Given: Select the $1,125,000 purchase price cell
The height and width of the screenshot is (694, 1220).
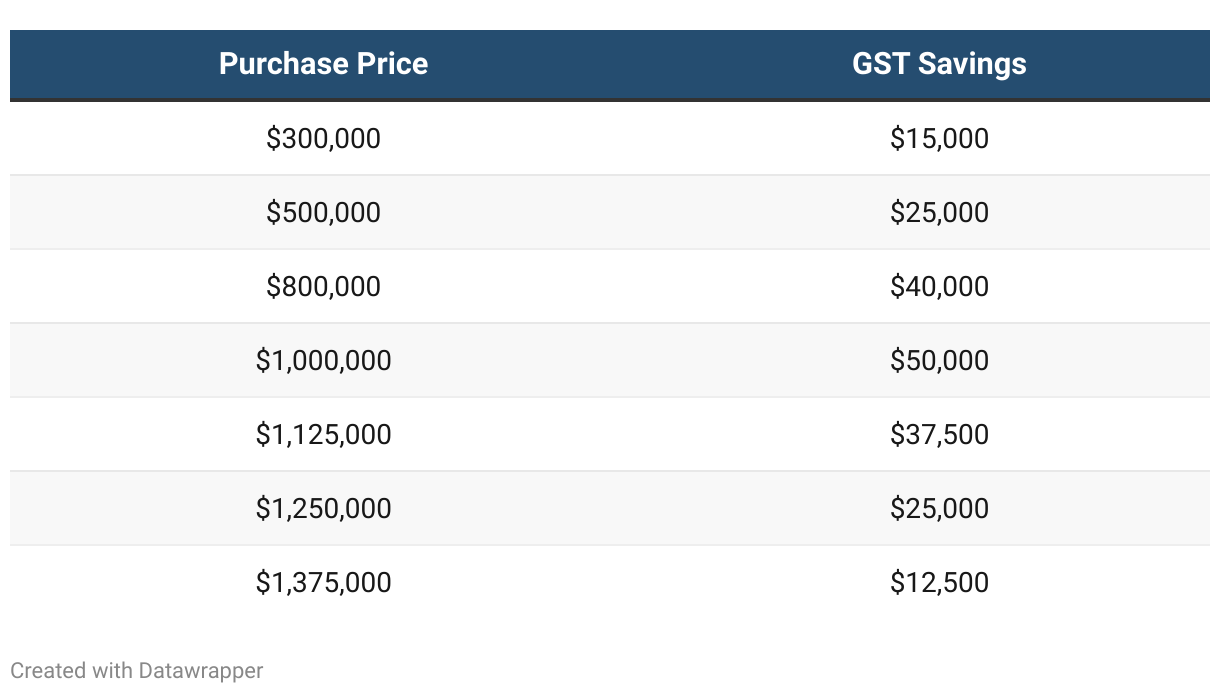Looking at the screenshot, I should tap(323, 434).
